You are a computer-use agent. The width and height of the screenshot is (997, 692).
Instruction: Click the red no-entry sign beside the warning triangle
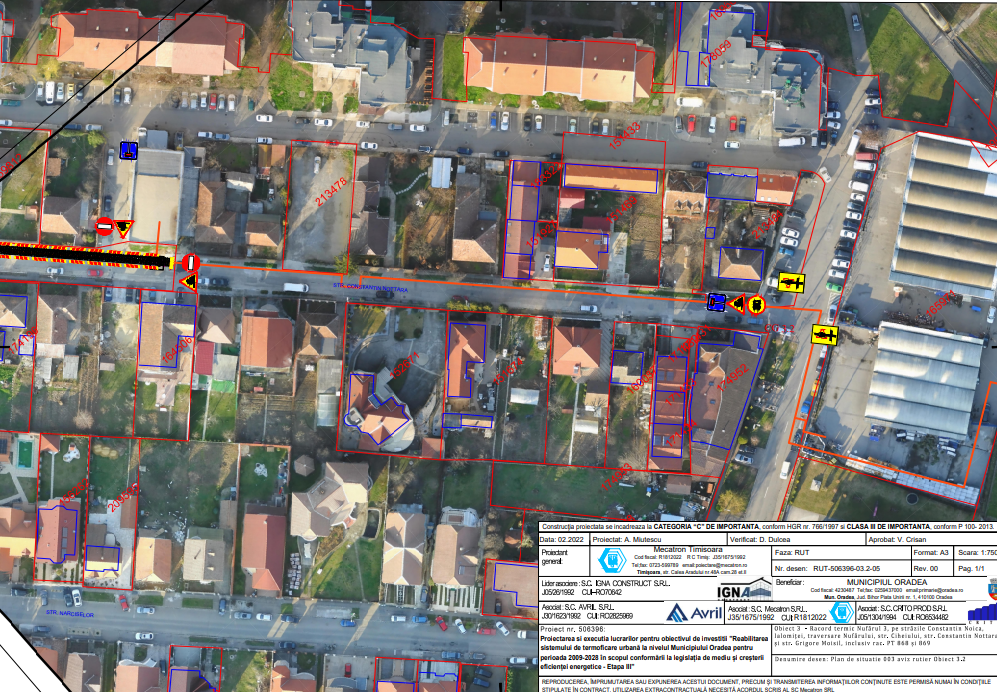[x=104, y=227]
